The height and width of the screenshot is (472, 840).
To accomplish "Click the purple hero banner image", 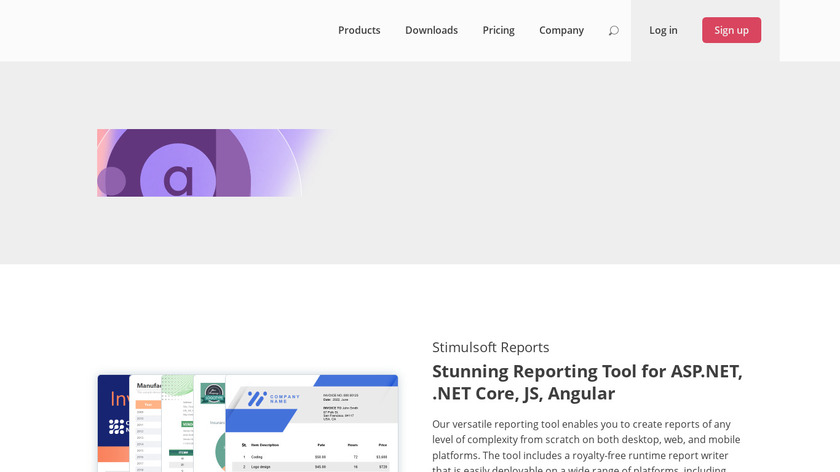I will [x=216, y=163].
